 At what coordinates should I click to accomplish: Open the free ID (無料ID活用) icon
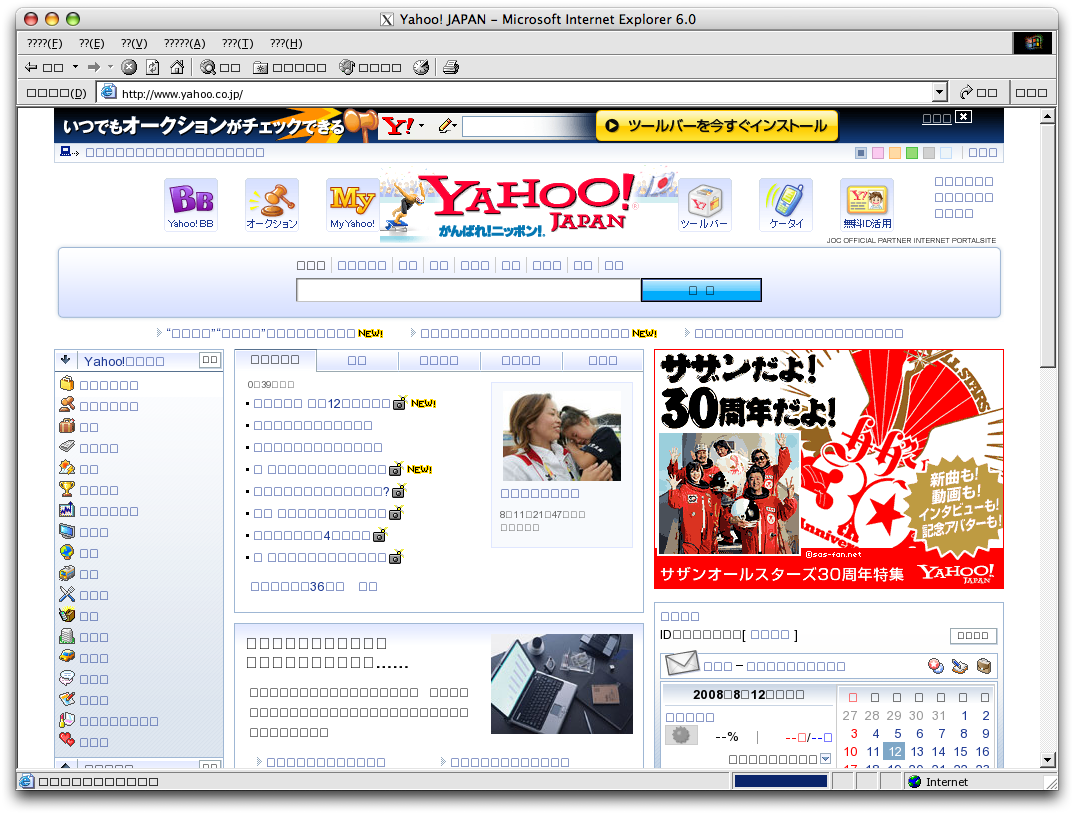867,204
